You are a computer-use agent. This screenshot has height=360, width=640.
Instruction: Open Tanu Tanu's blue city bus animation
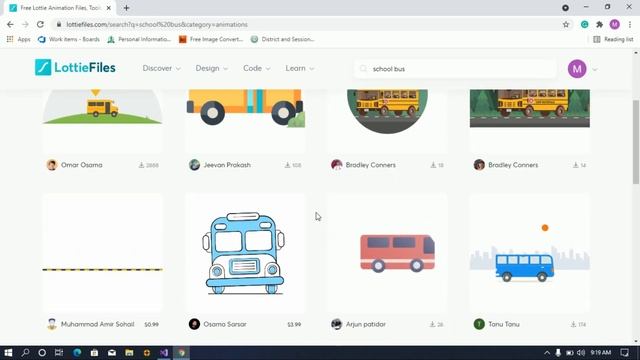(x=529, y=253)
